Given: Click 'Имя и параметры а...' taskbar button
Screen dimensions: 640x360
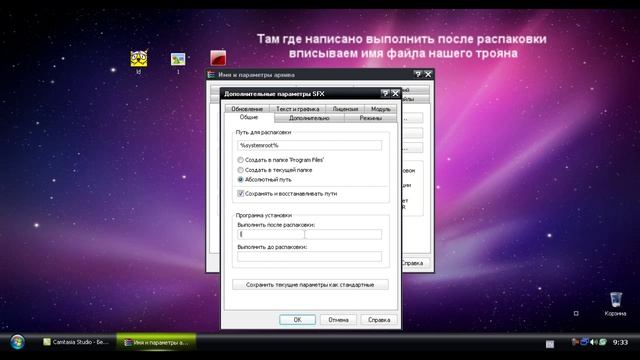Looking at the screenshot, I should coord(156,342).
